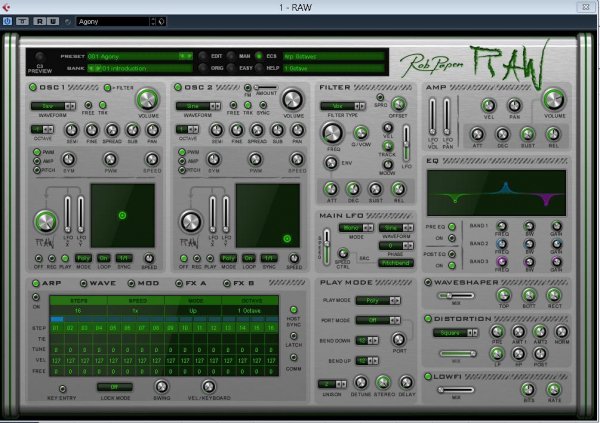Adjust the OSC 2 FM Amount slider
The width and height of the screenshot is (600, 423).
(266, 88)
